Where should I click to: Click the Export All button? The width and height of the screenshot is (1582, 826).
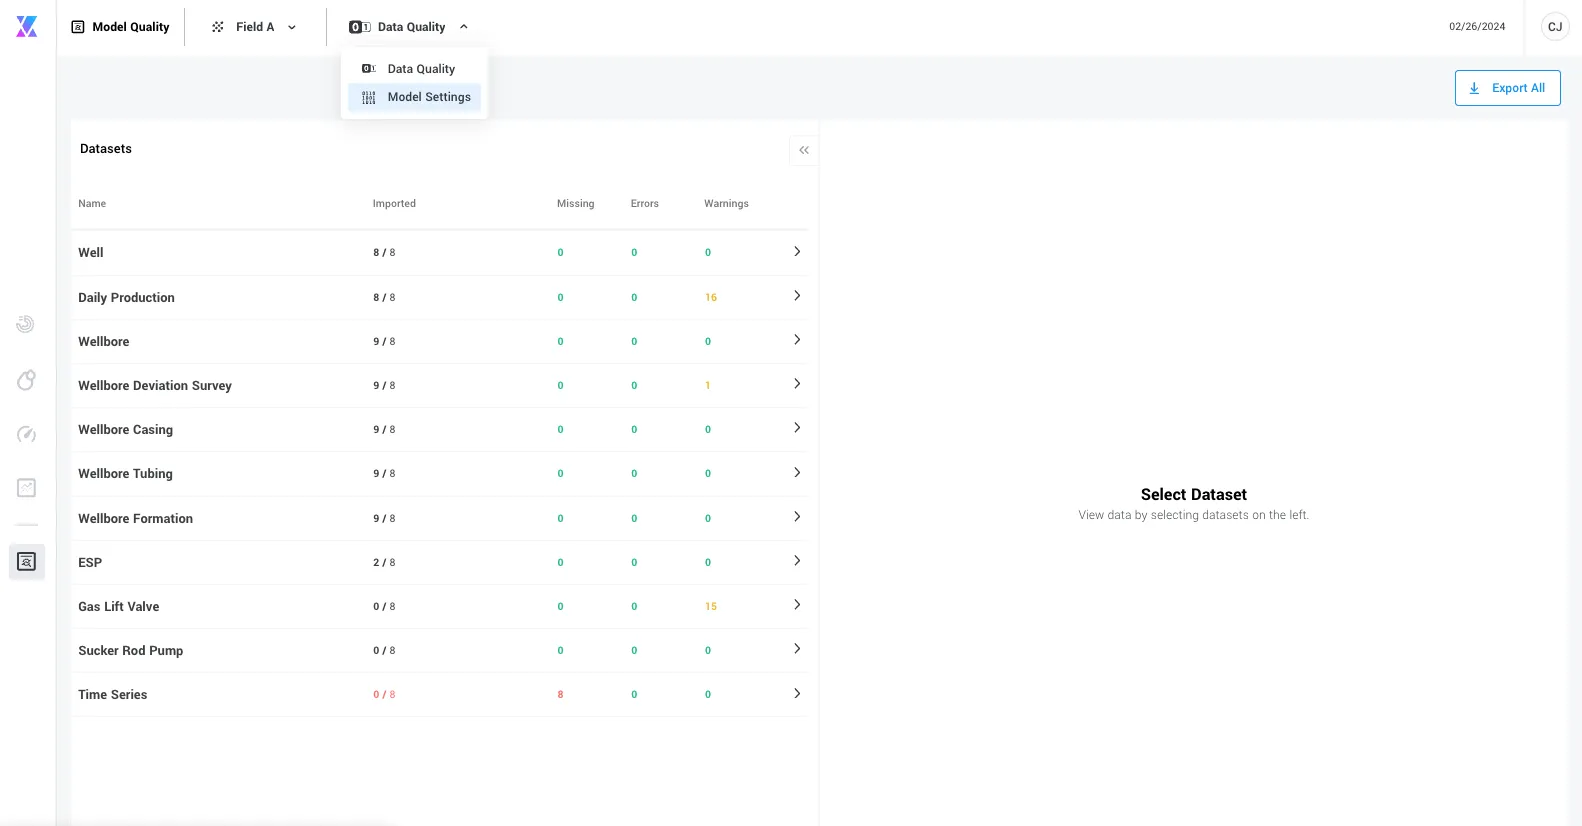point(1508,88)
